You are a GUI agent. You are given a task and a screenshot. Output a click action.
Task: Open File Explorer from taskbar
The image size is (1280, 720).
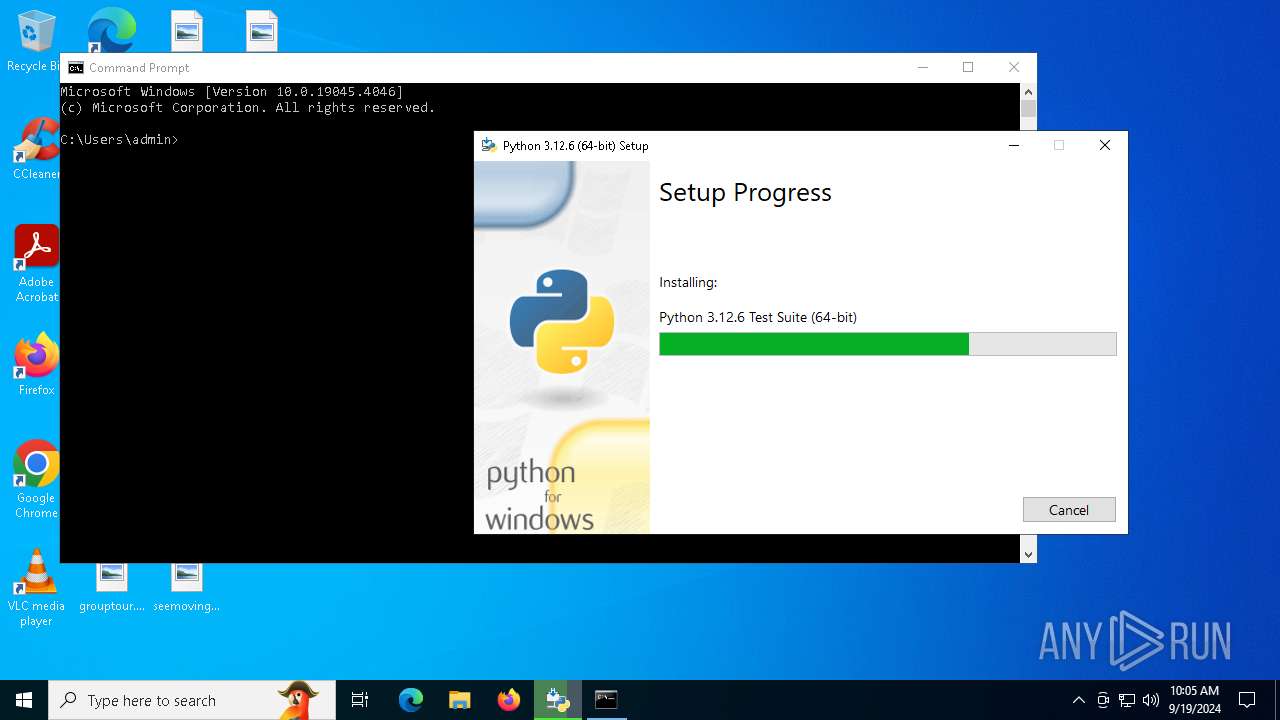460,700
